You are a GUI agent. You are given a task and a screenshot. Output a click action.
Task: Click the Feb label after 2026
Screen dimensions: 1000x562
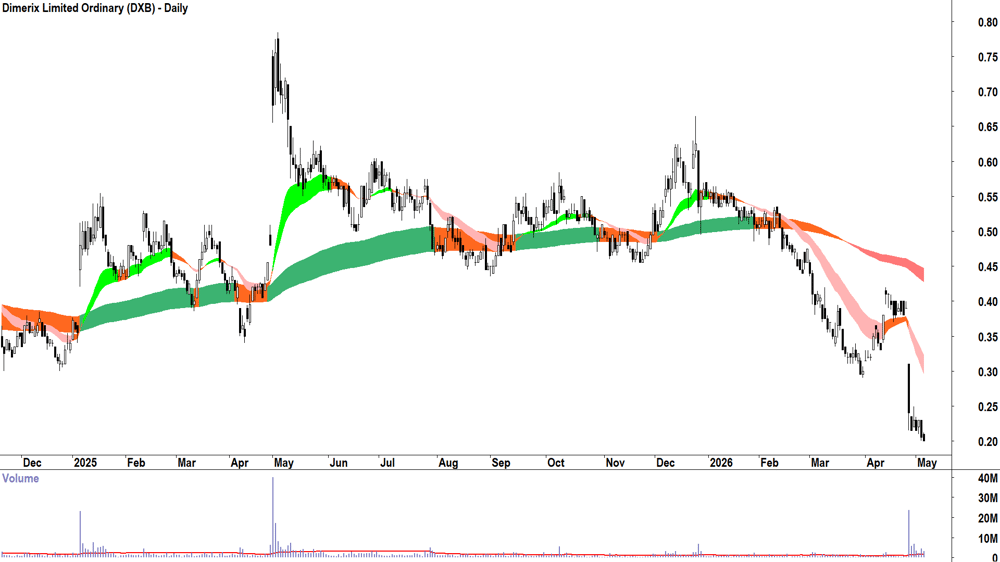[769, 462]
